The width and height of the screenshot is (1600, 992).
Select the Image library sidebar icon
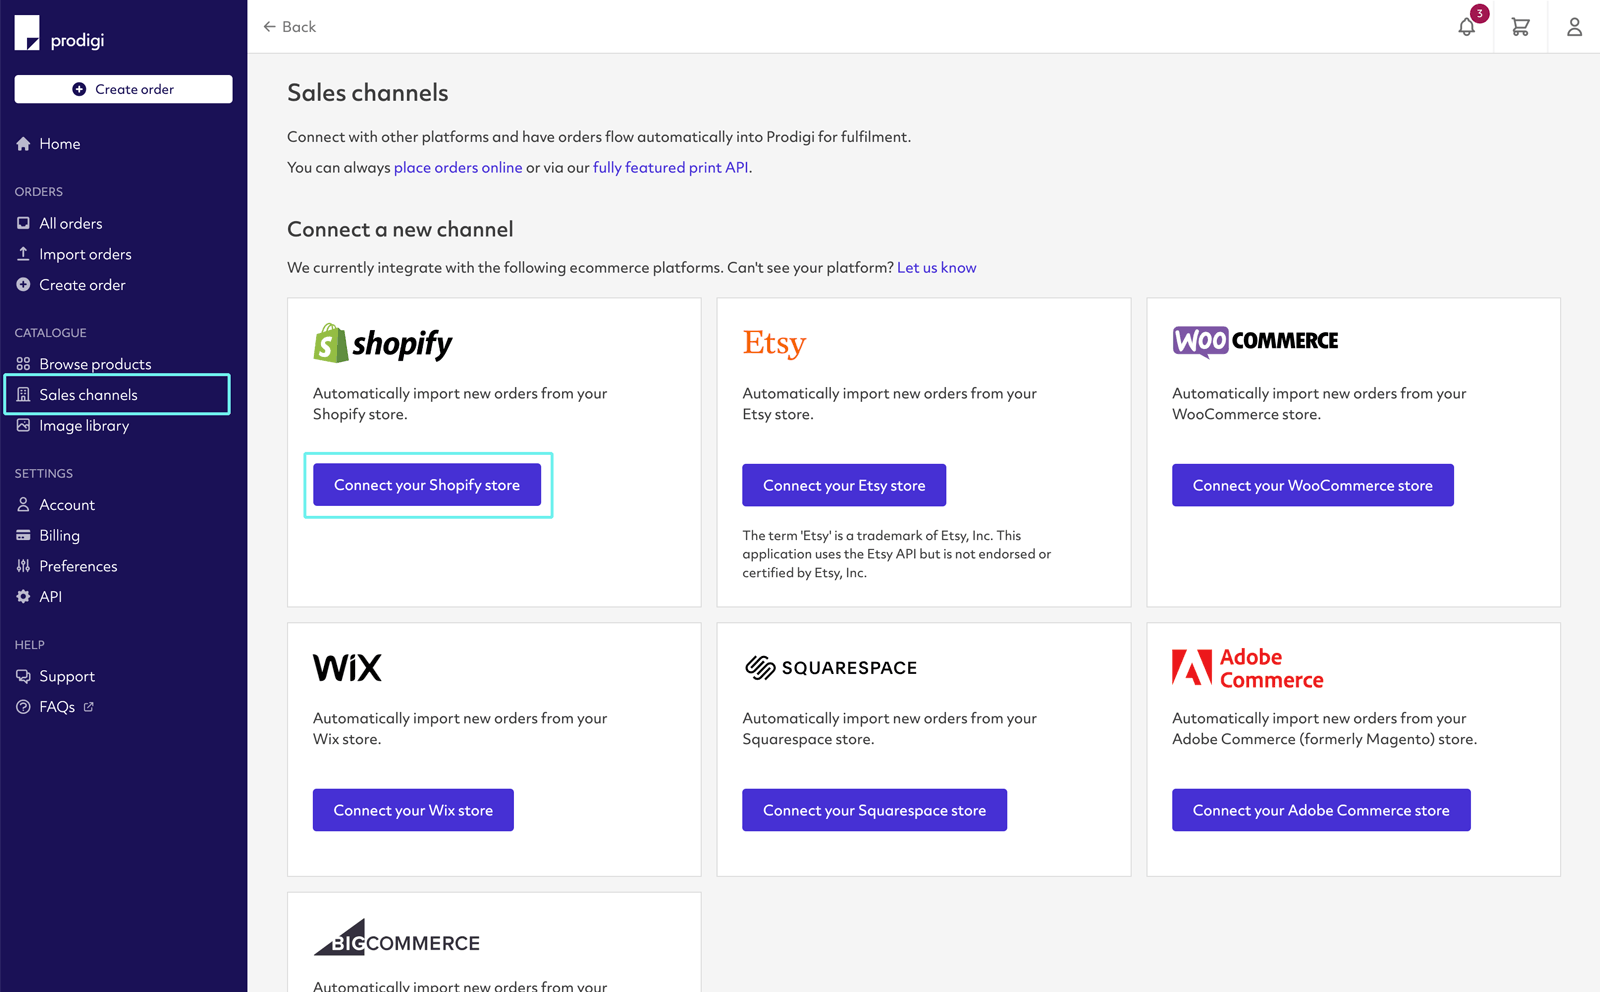tap(23, 425)
